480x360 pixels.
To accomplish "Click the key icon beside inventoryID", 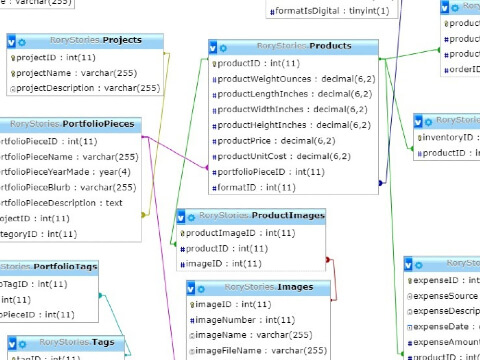I will [x=420, y=138].
